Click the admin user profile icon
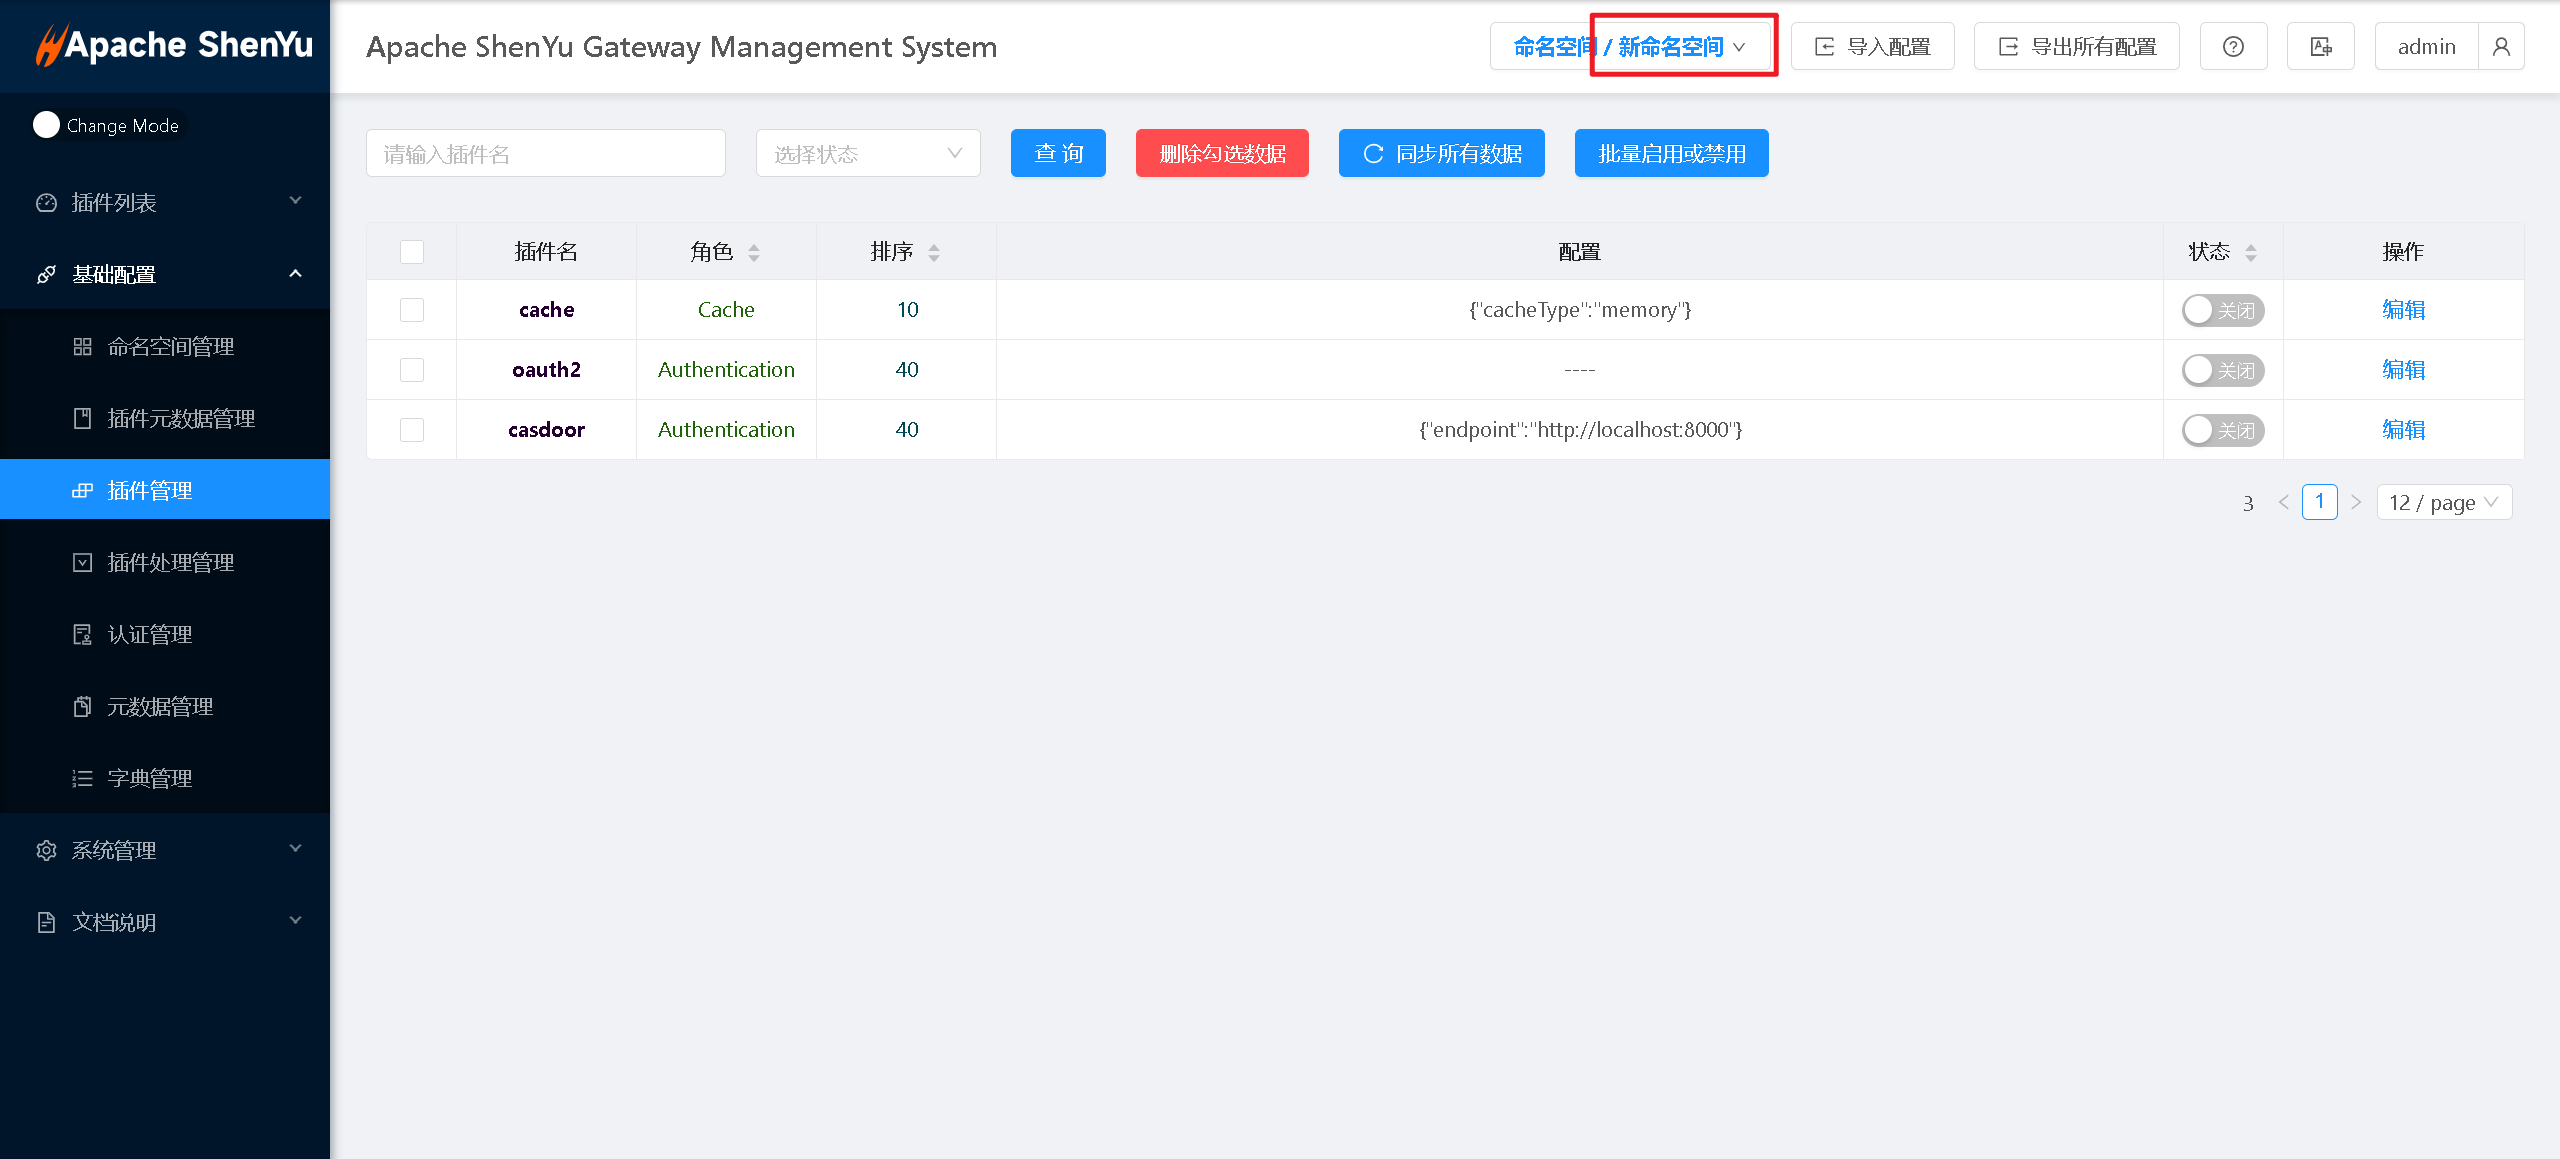 [2500, 47]
